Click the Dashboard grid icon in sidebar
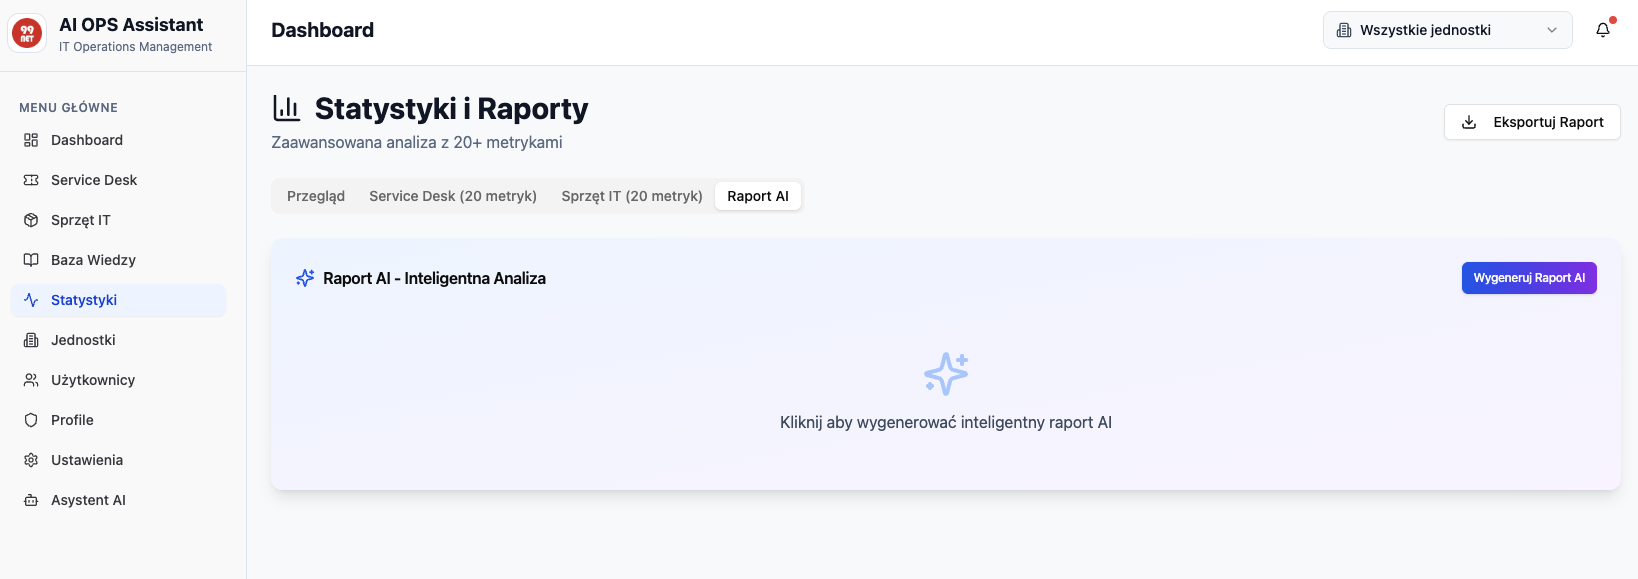1638x579 pixels. click(x=31, y=140)
